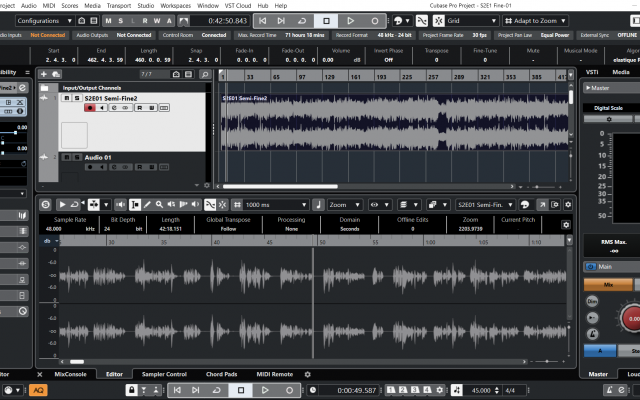Toggle the Snap icon beside Grid
The width and height of the screenshot is (640, 400).
click(x=438, y=21)
